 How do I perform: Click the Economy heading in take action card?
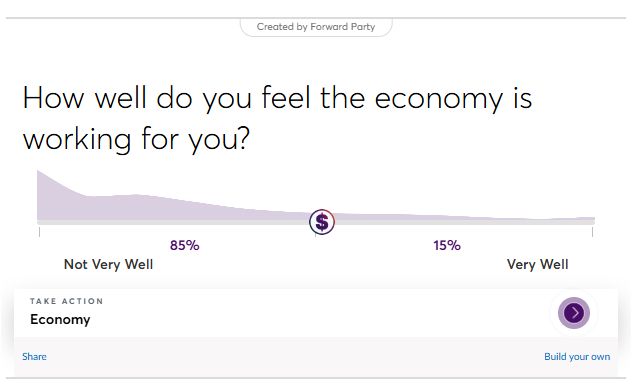[x=60, y=320]
